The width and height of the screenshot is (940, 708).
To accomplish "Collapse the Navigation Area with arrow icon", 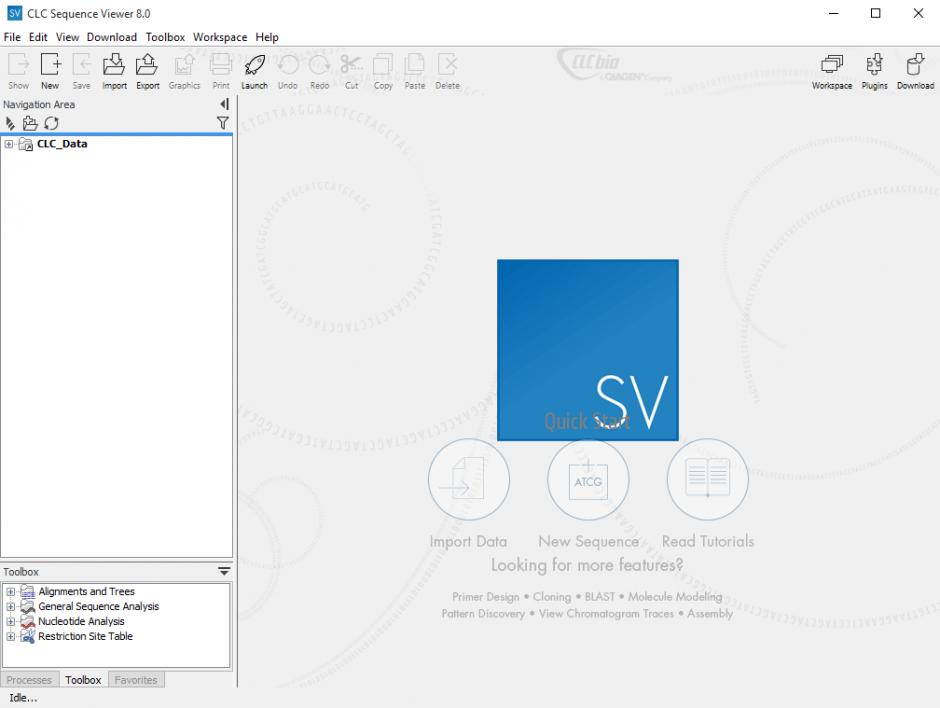I will [x=224, y=104].
